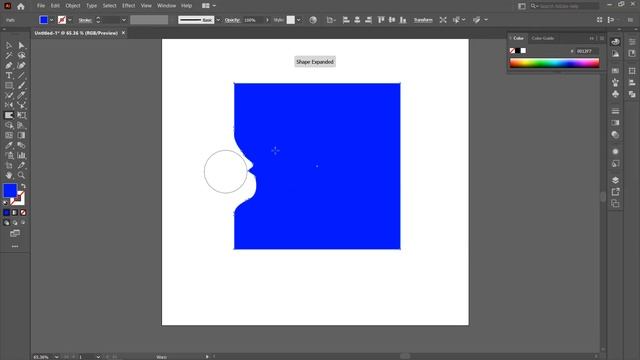The height and width of the screenshot is (360, 640).
Task: Close the Untitled-1 document tab
Action: click(123, 33)
